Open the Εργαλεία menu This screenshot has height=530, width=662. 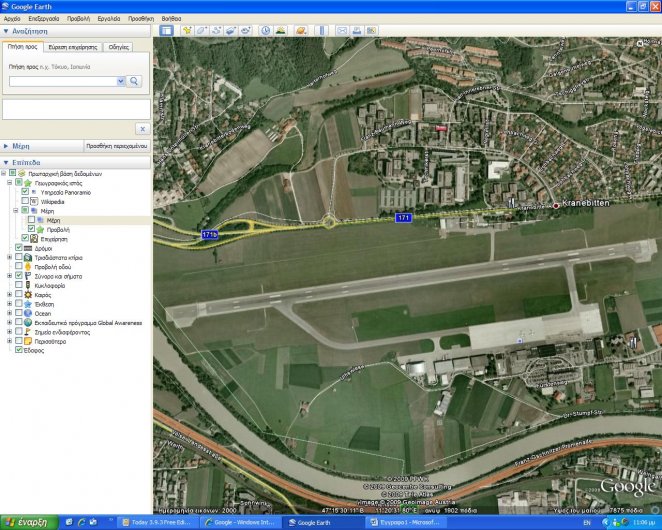coord(109,19)
